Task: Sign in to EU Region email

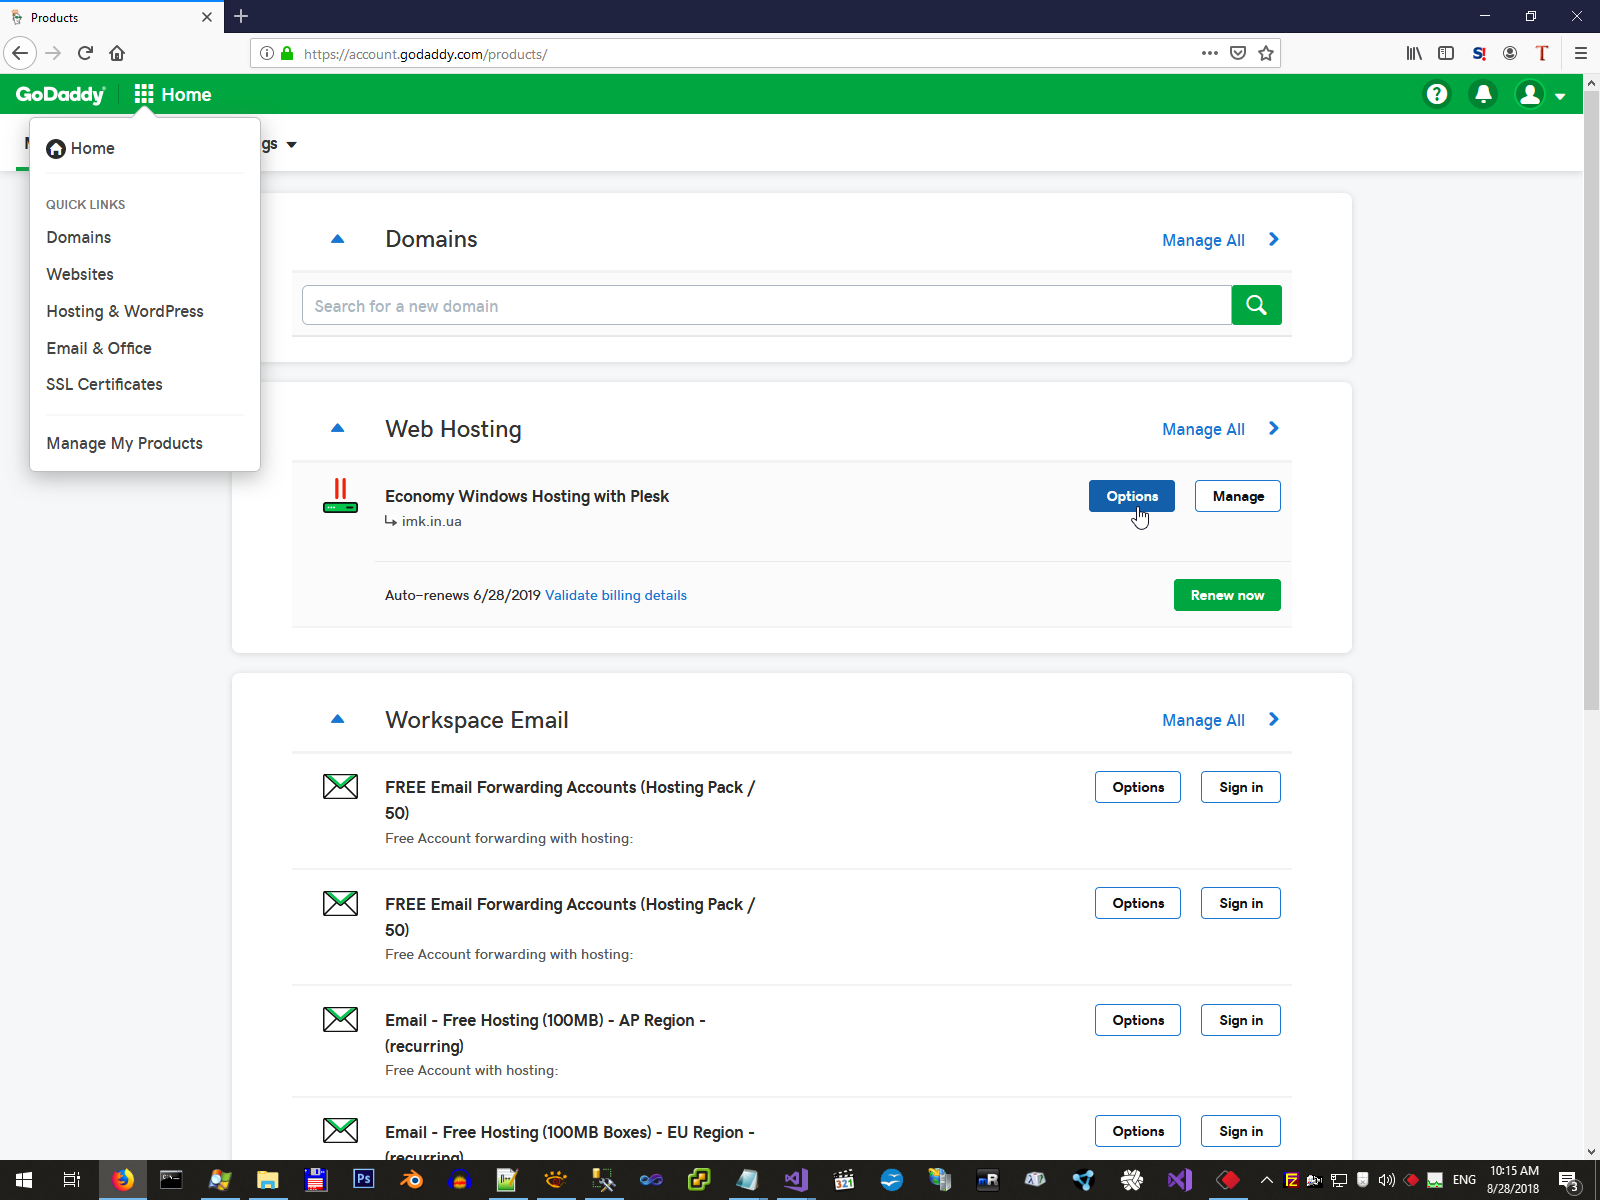Action: pos(1241,1131)
